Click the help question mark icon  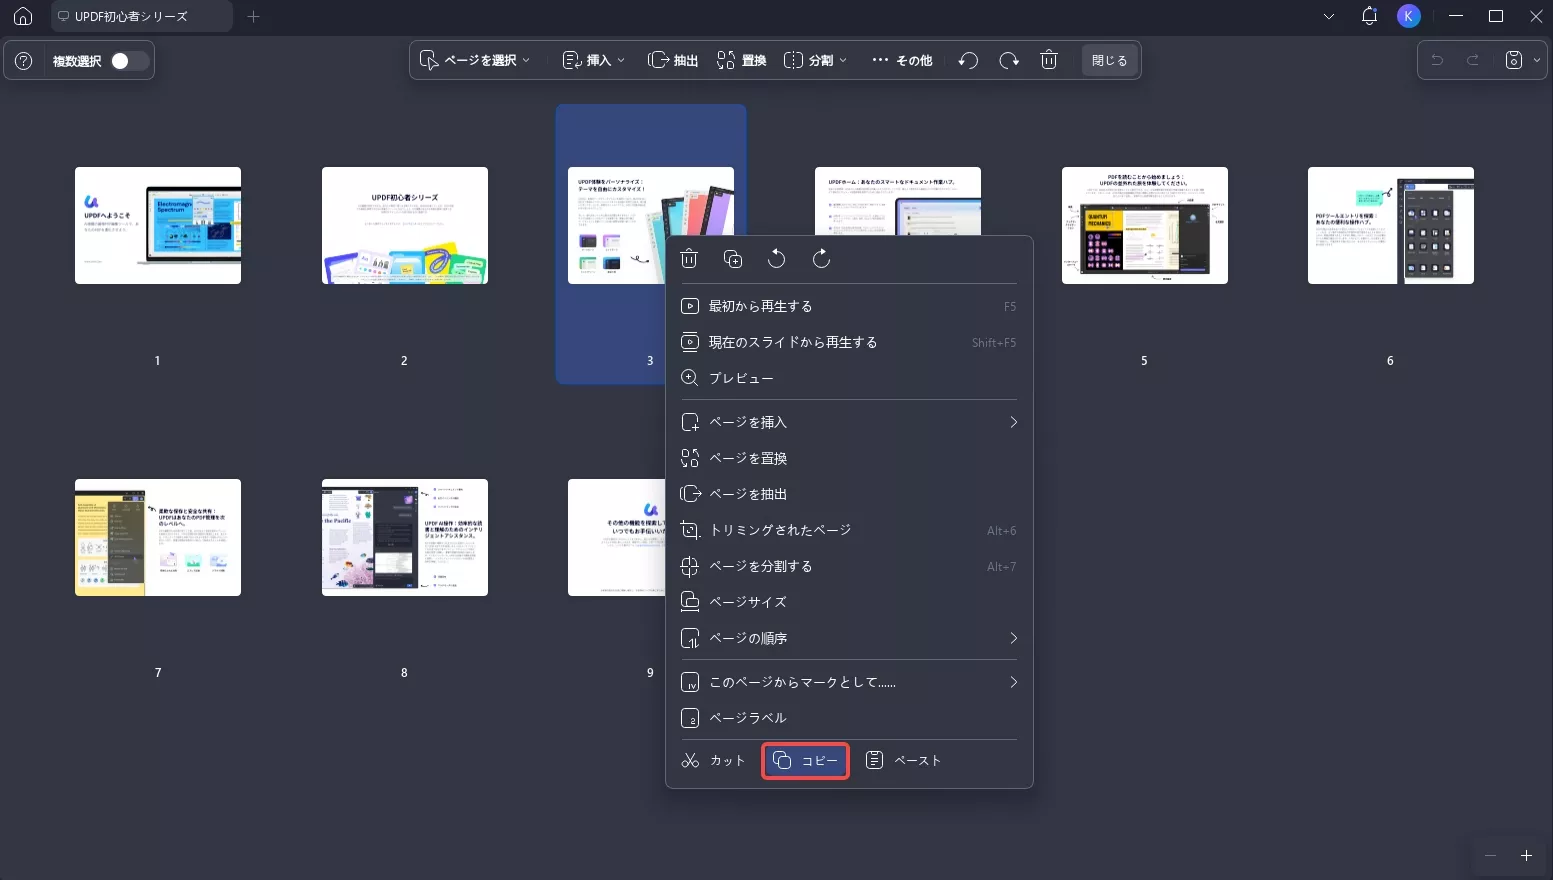pyautogui.click(x=24, y=61)
